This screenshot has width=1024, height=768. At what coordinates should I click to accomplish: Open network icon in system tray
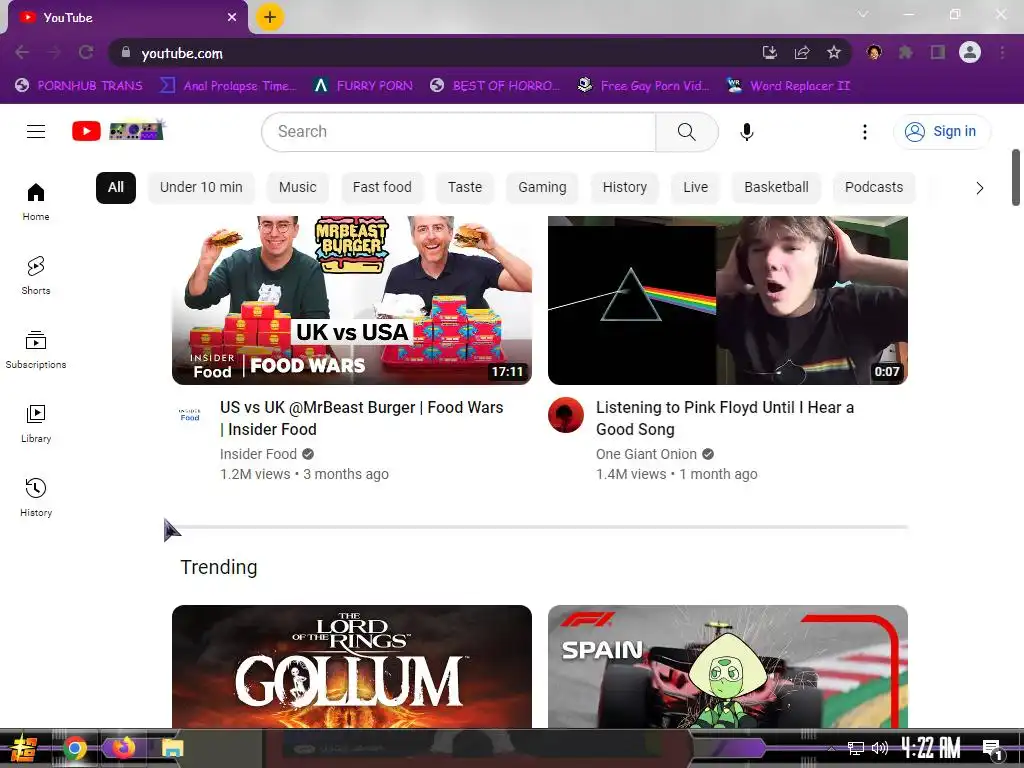point(856,748)
